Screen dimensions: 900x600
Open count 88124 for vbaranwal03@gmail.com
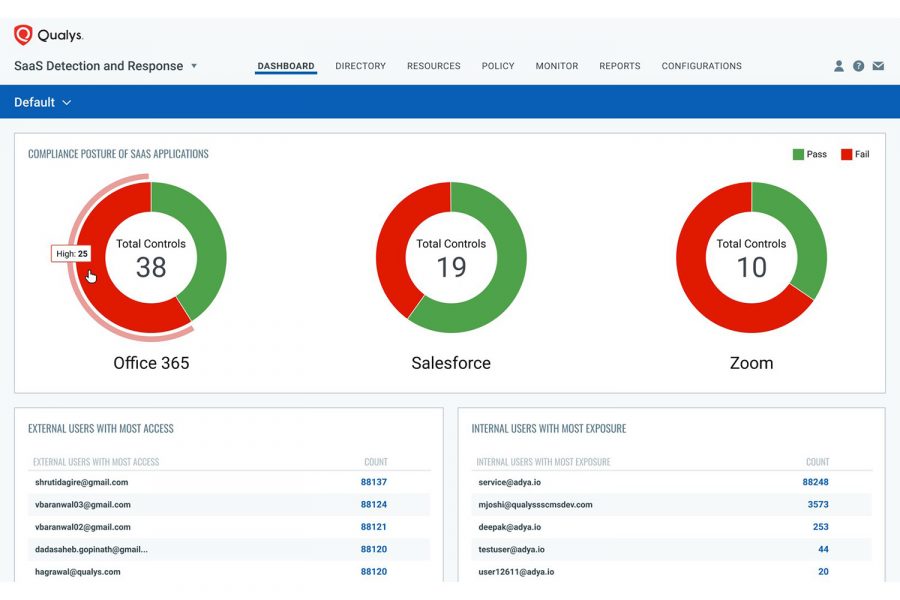374,505
